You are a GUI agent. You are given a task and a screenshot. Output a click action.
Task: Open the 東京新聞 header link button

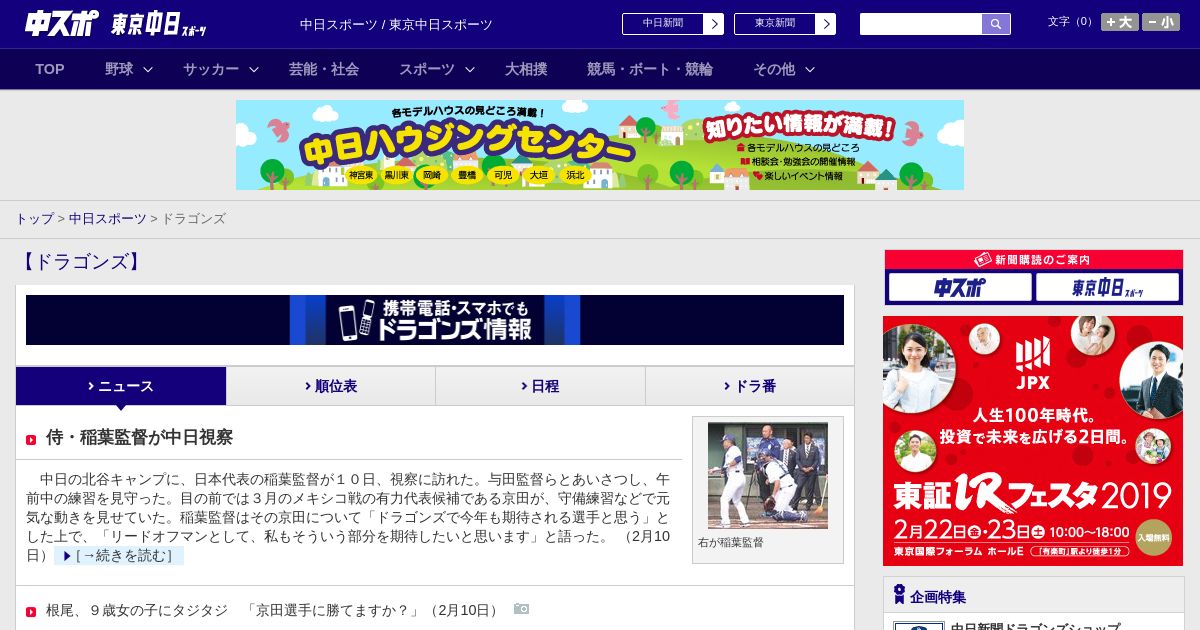(784, 24)
